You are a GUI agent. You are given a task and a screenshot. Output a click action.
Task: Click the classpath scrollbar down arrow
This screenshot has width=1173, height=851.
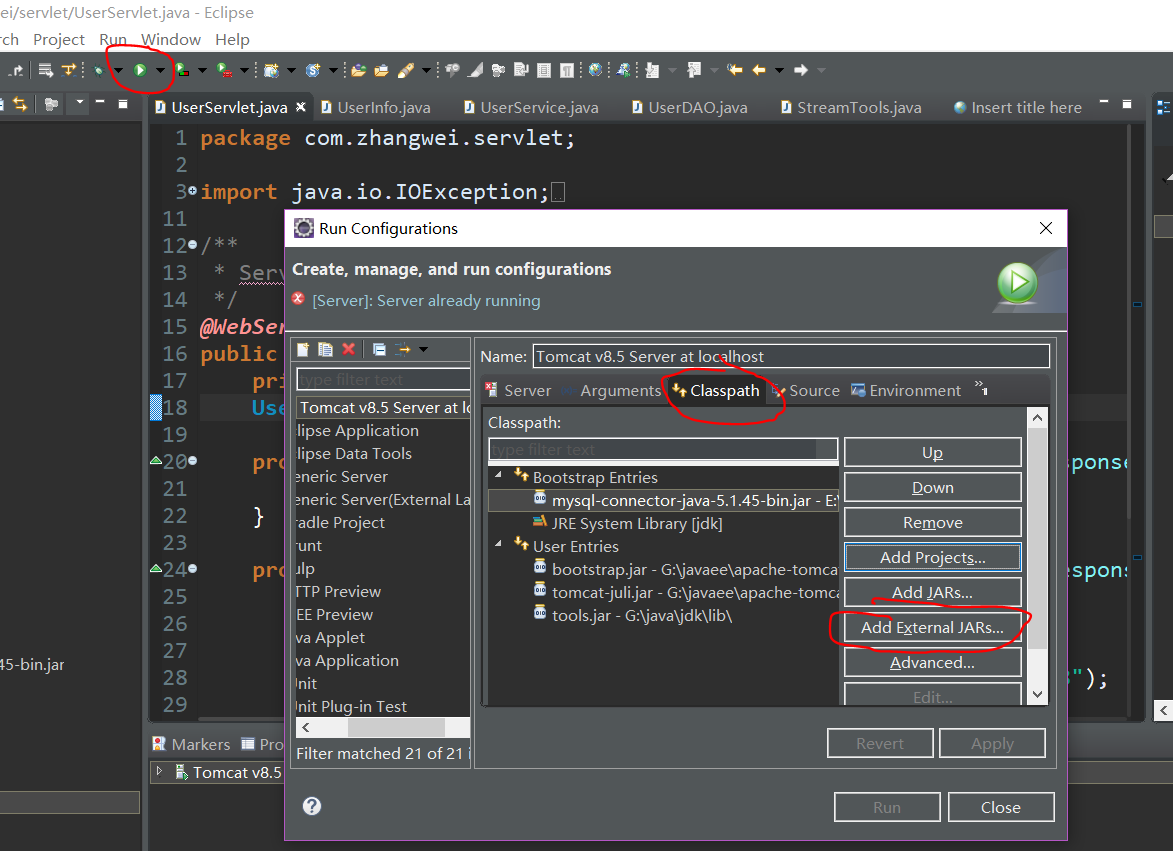pos(1037,694)
